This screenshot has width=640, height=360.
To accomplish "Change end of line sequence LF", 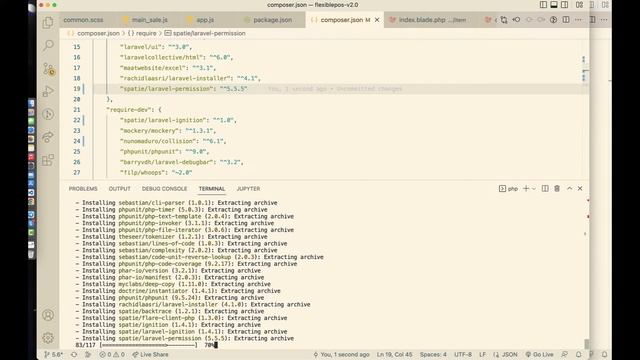I will [482, 354].
